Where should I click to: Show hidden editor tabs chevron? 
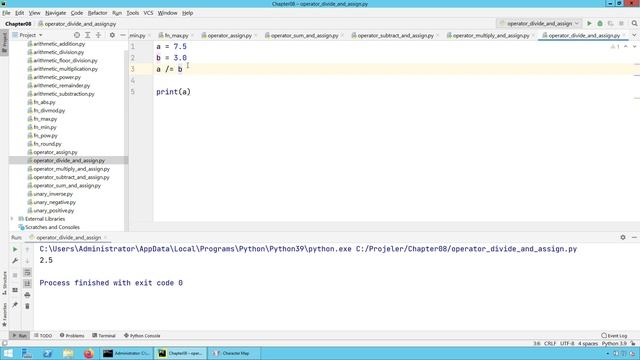(634, 36)
